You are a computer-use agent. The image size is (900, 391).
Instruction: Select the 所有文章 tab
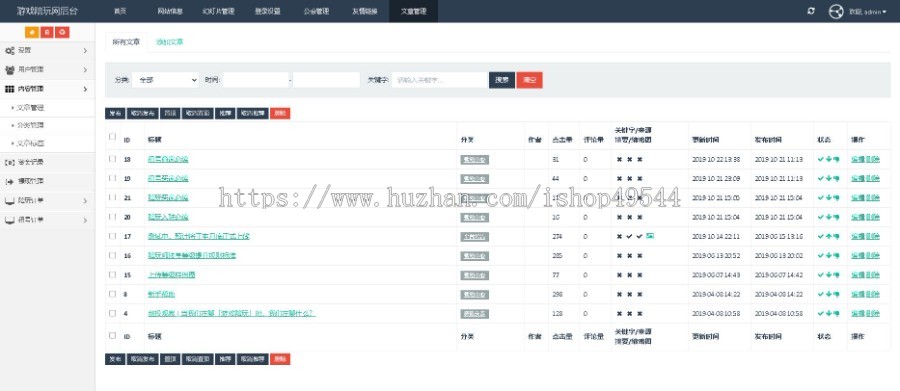pyautogui.click(x=126, y=42)
